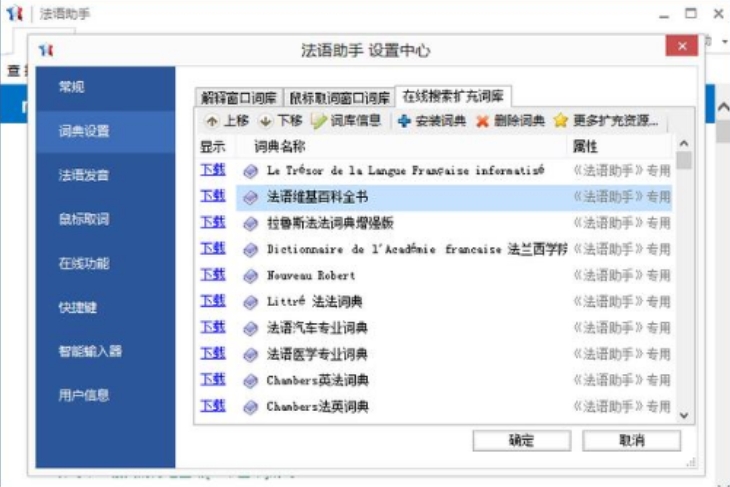
Task: Click the dictionary list scrollbar down arrow
Action: (683, 415)
